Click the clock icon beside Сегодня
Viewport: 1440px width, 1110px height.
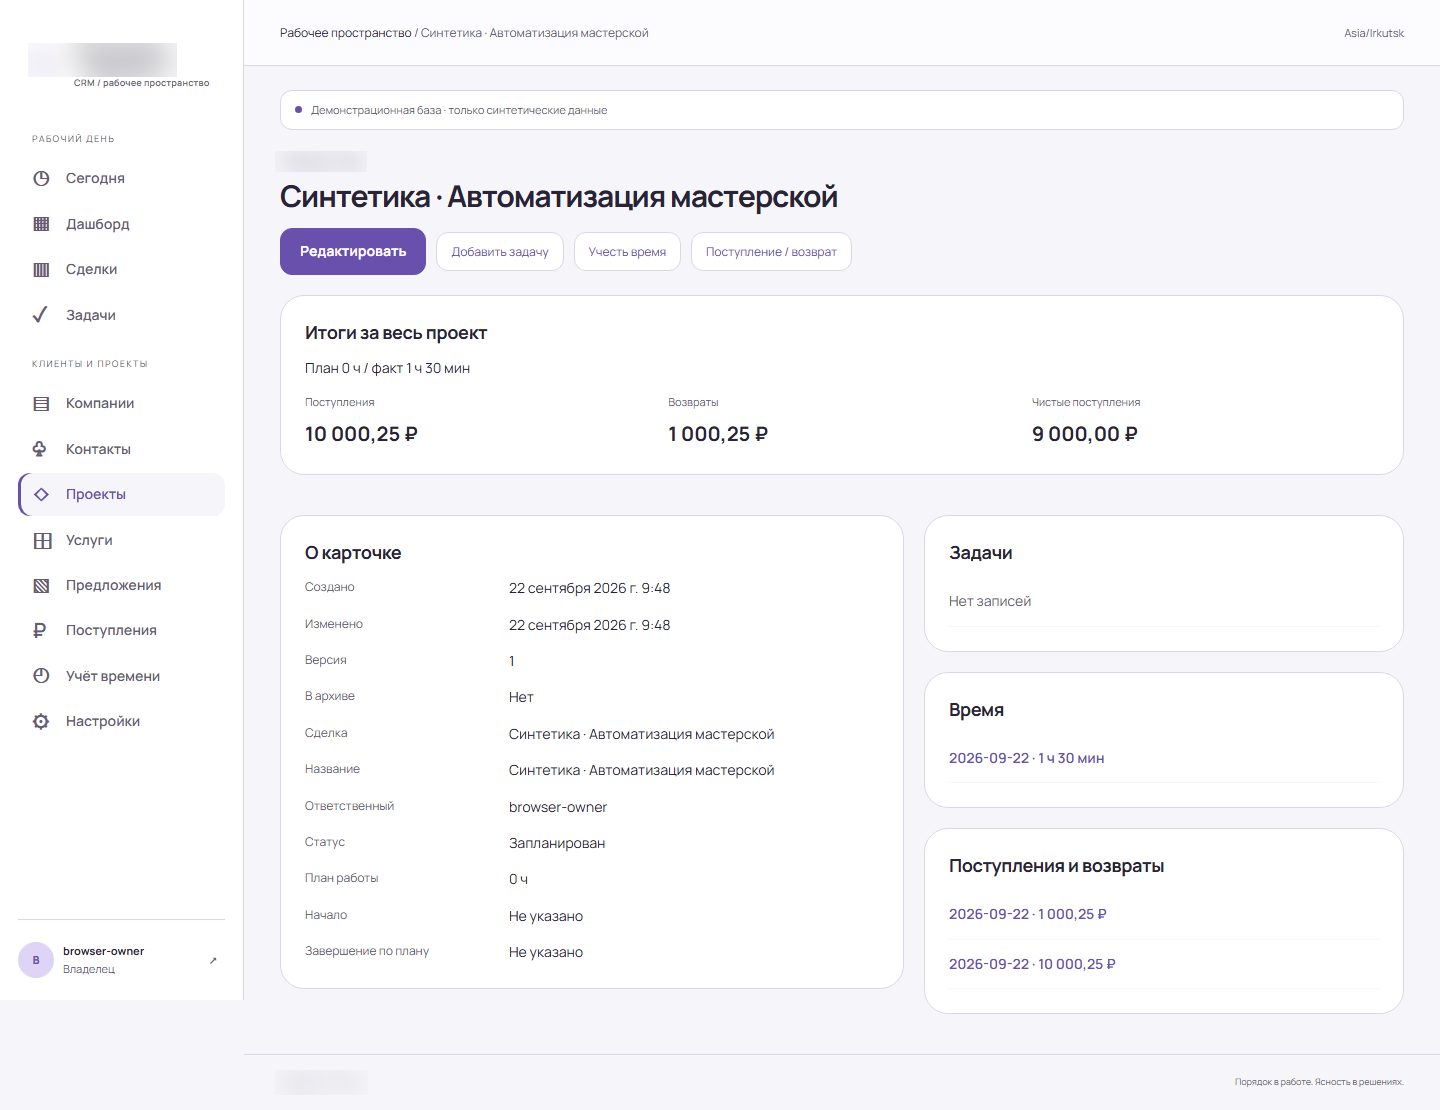[41, 178]
